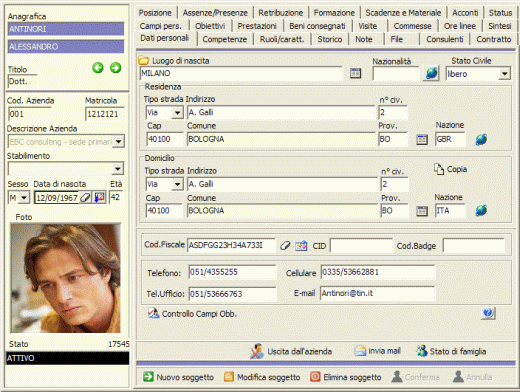Click the E-mail field with Antinori@tin.it
Screen dimensions: 520x392
(377, 293)
